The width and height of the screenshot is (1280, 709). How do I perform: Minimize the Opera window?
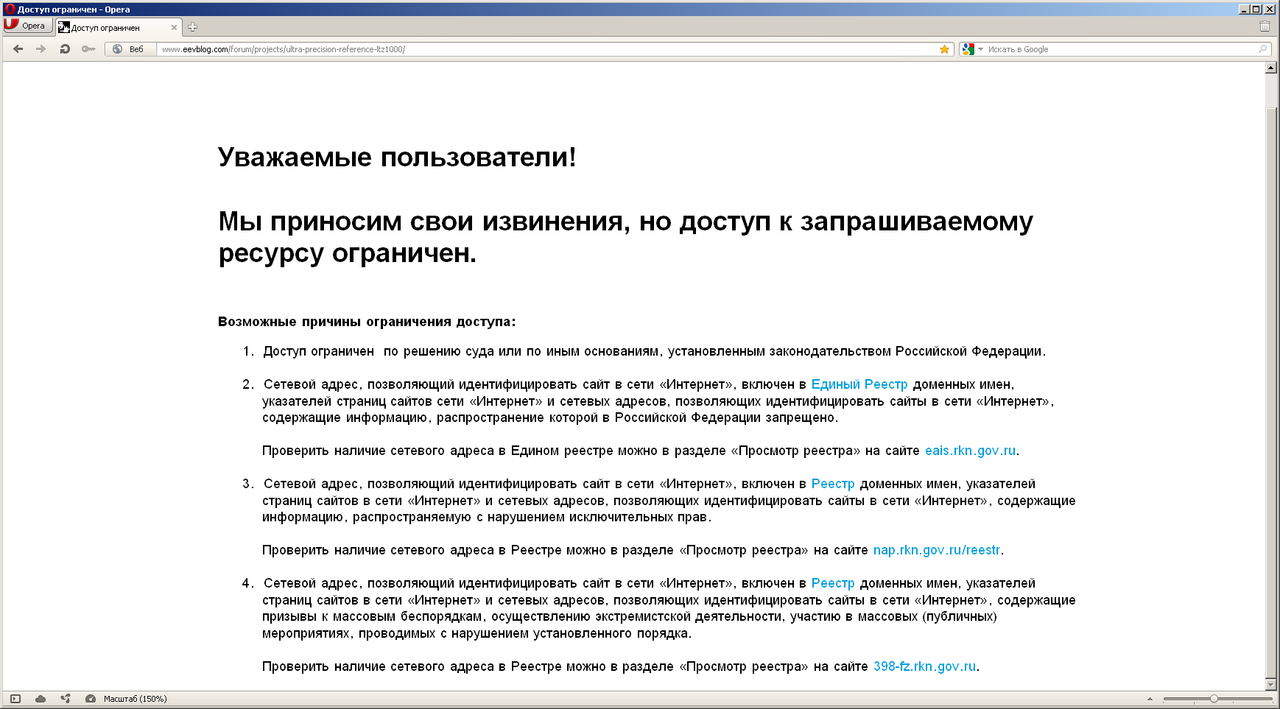pos(1245,8)
